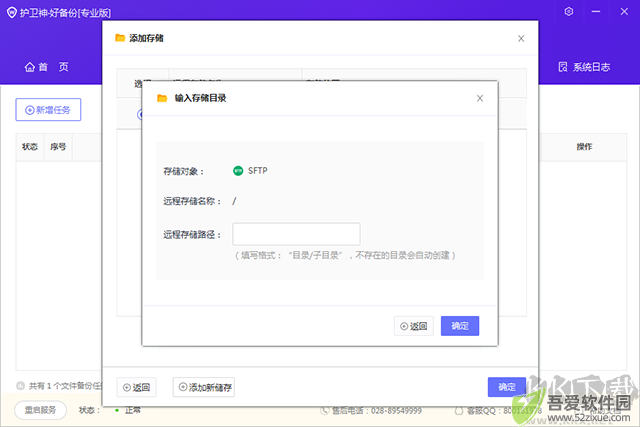Click the 操作 column header
The width and height of the screenshot is (640, 427).
(584, 147)
